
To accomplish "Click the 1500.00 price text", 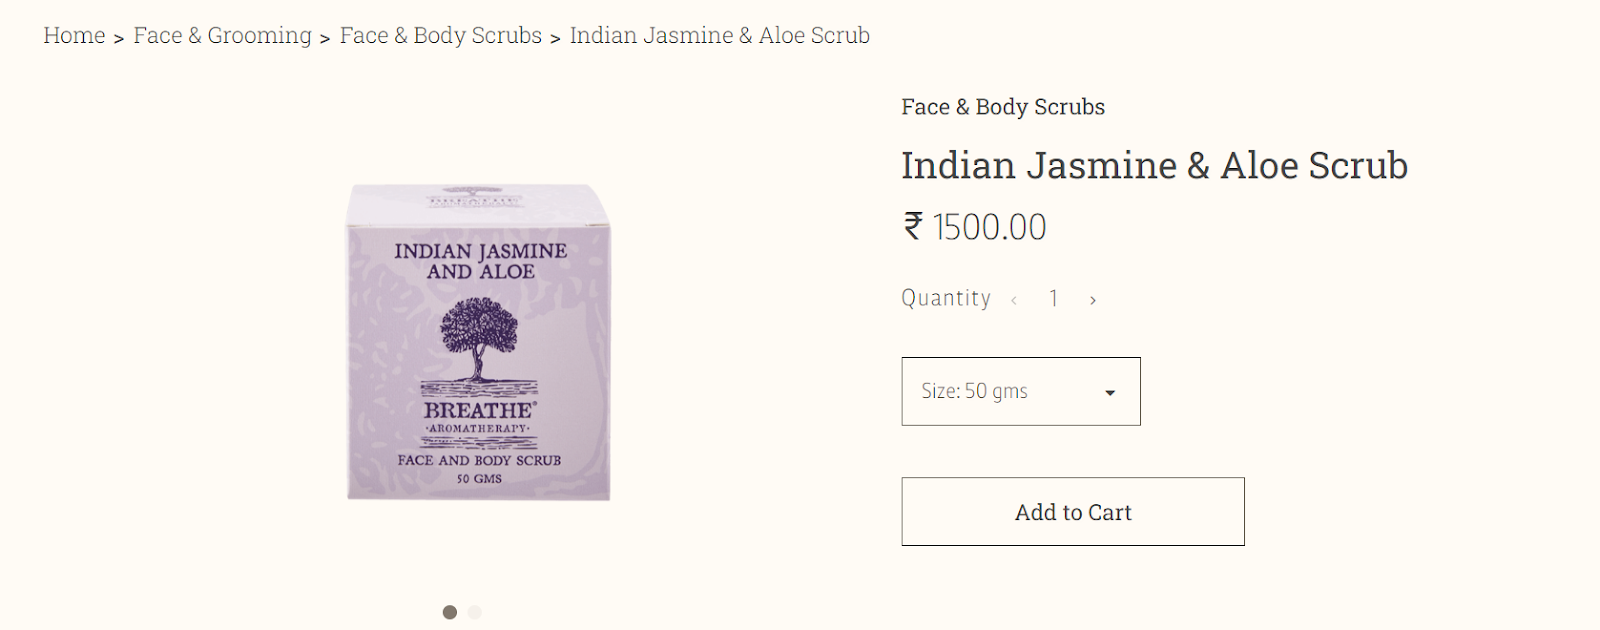I will tap(989, 227).
